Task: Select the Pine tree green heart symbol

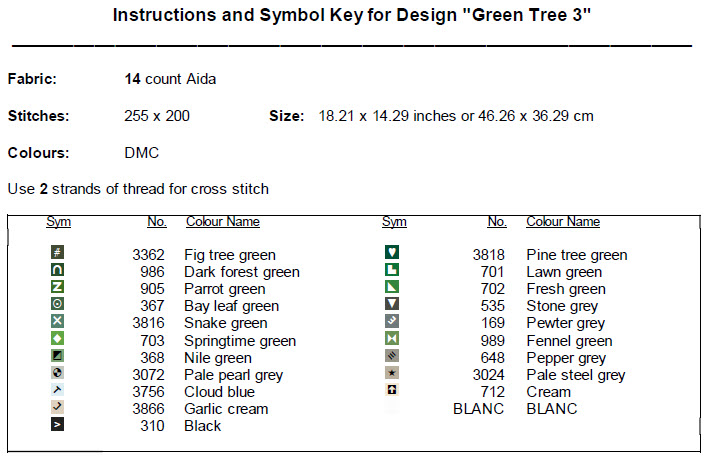Action: [x=392, y=254]
